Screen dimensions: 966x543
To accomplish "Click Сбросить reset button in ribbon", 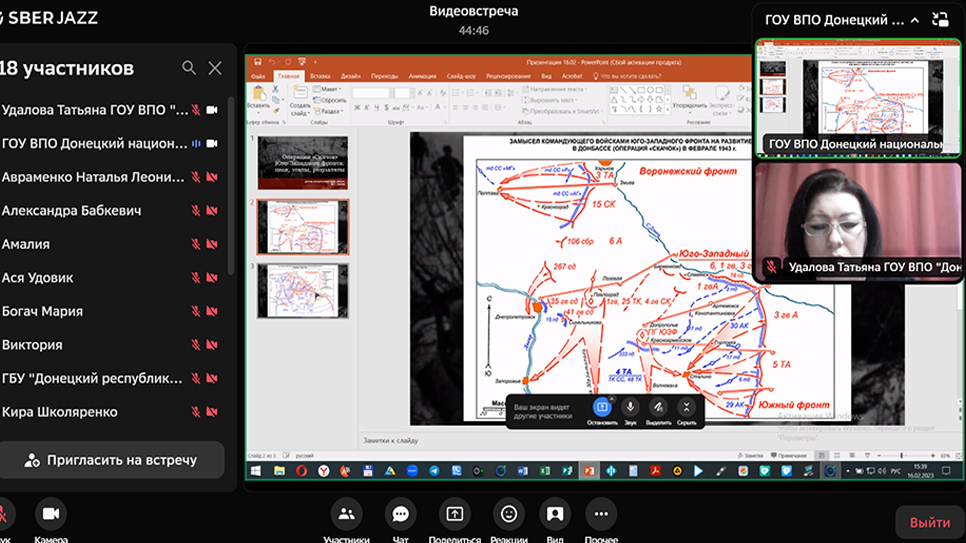I will click(330, 100).
